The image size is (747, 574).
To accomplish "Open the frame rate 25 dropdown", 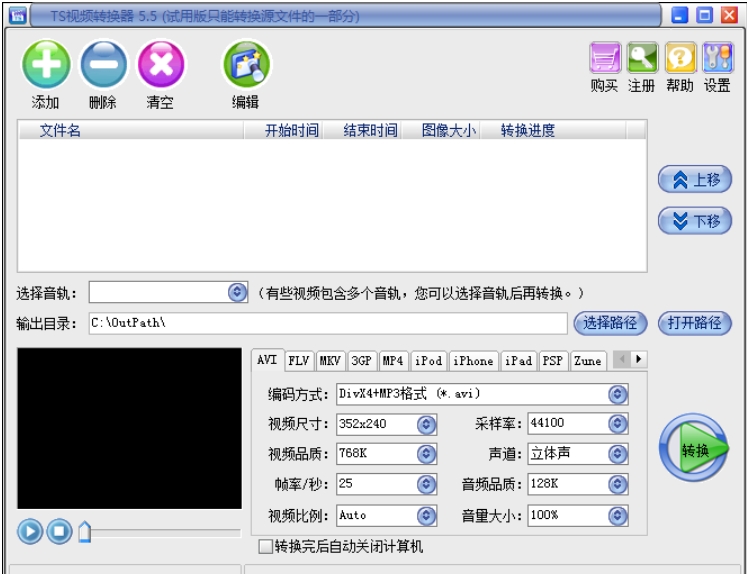I will (x=426, y=484).
